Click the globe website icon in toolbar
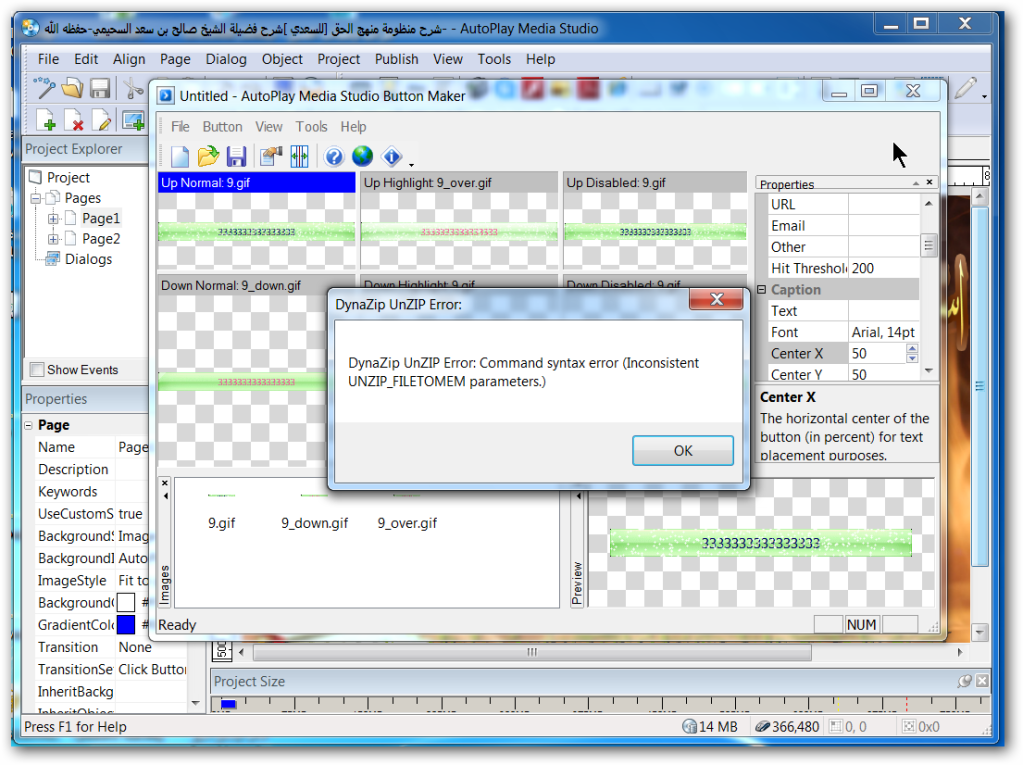 click(362, 156)
